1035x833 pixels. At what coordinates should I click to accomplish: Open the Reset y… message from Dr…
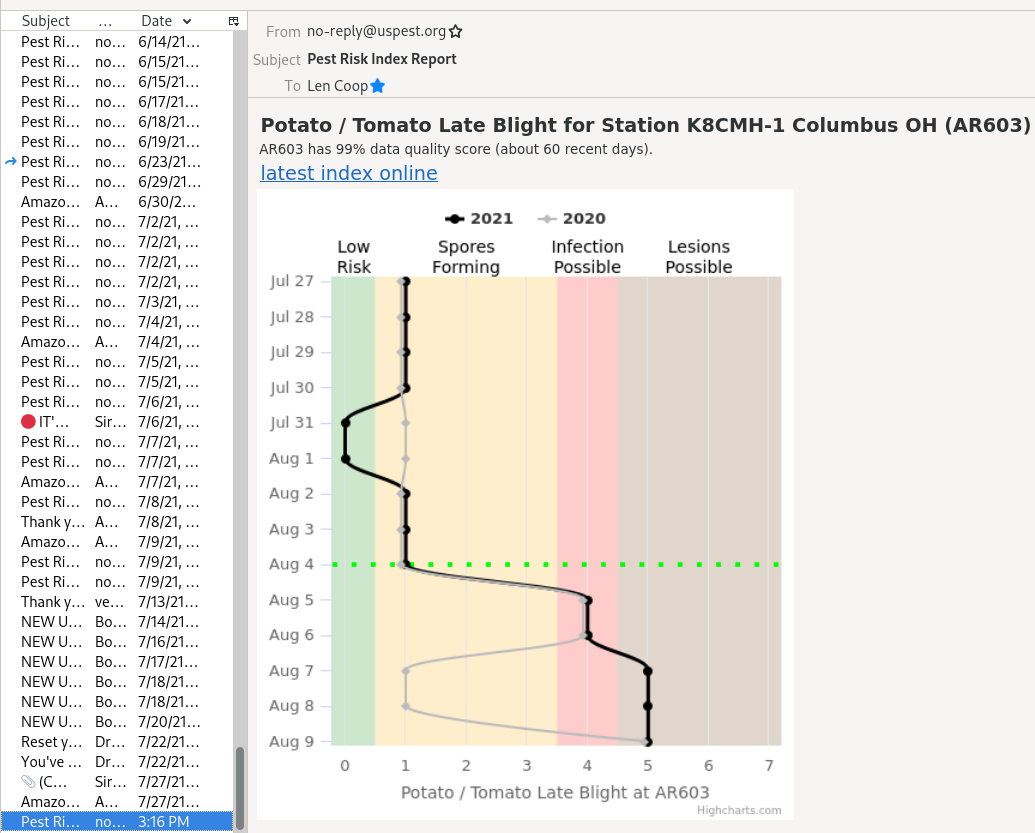pos(117,742)
